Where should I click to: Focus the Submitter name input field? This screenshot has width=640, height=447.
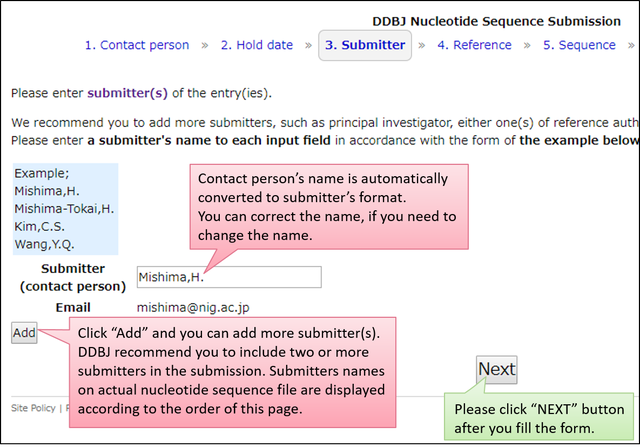[x=229, y=277]
